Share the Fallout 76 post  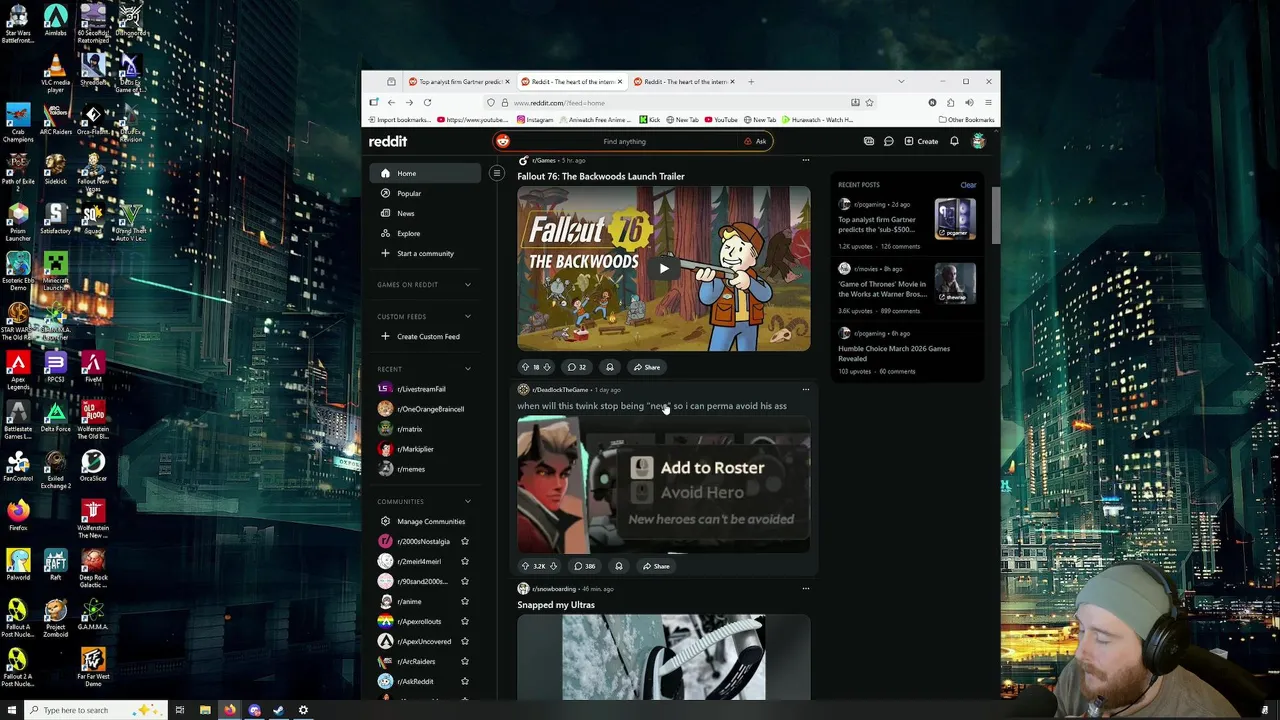point(646,367)
